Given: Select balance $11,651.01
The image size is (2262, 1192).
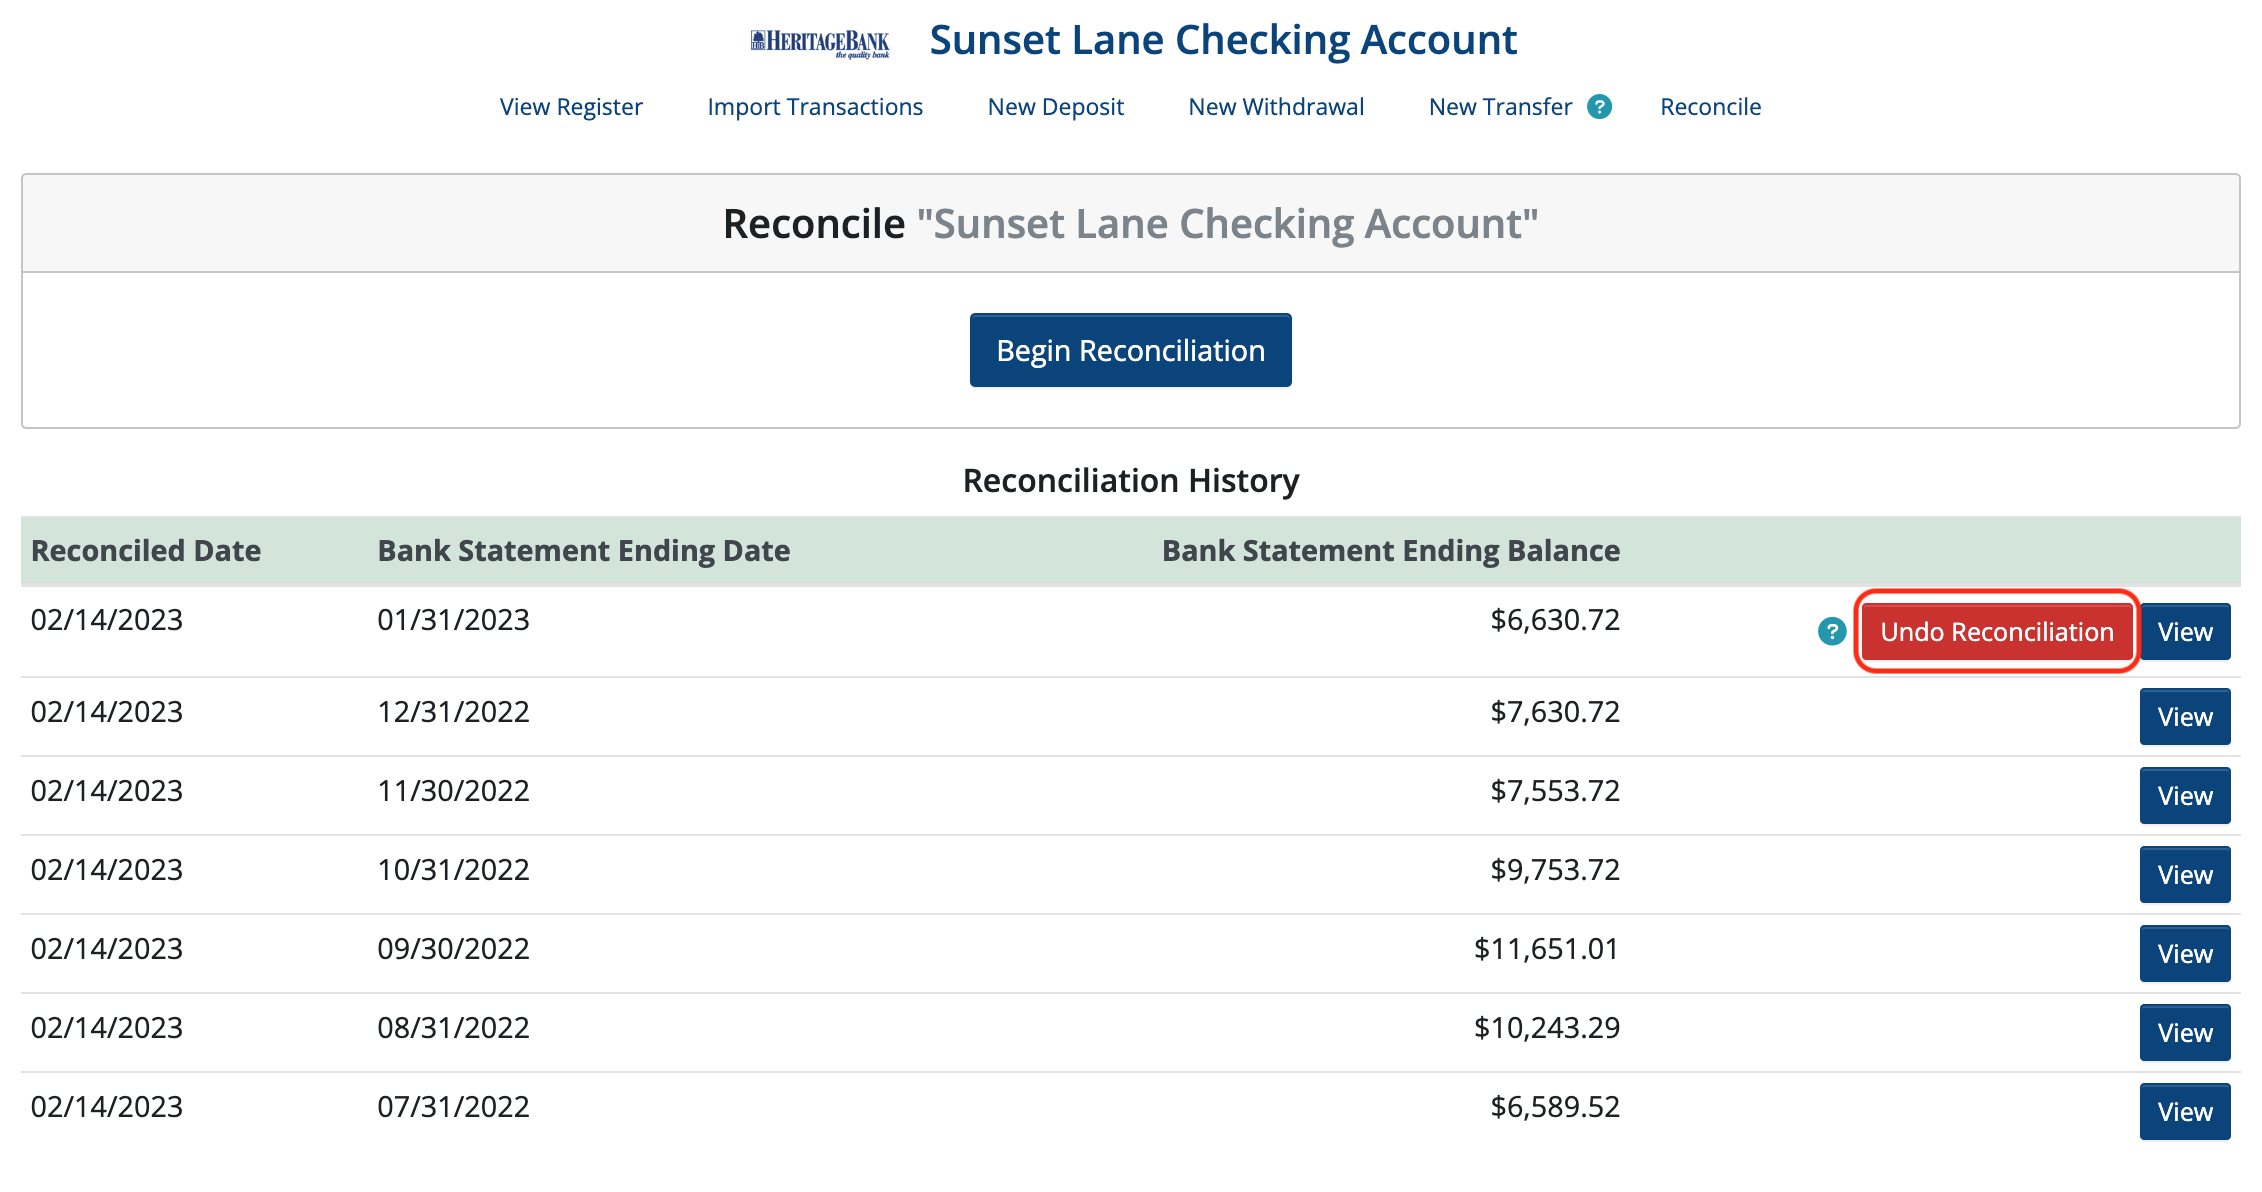Looking at the screenshot, I should (1547, 949).
